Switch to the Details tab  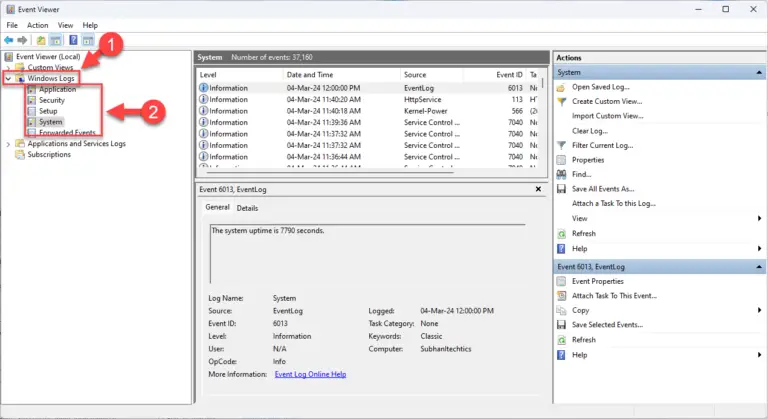tap(247, 208)
